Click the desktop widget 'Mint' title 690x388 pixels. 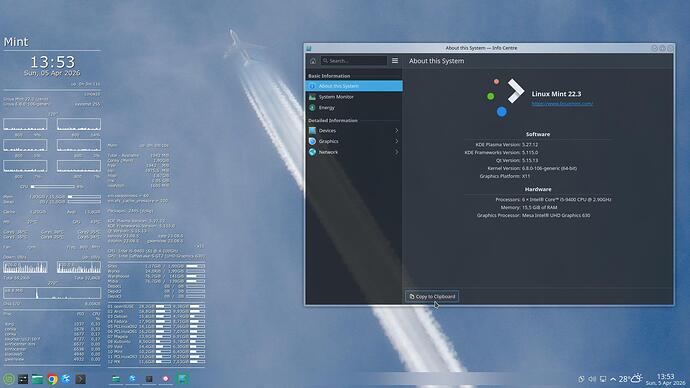pos(16,42)
